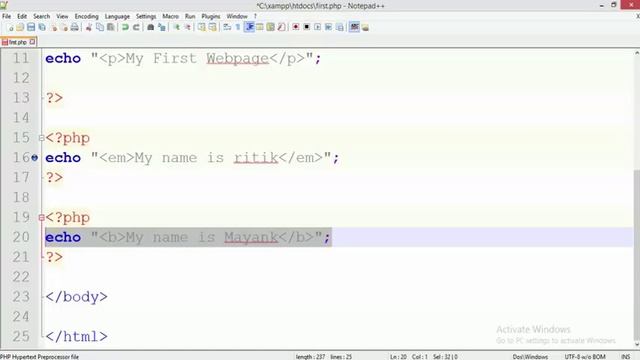Click the Zoom In toolbar icon
640x360 pixels.
(176, 27)
